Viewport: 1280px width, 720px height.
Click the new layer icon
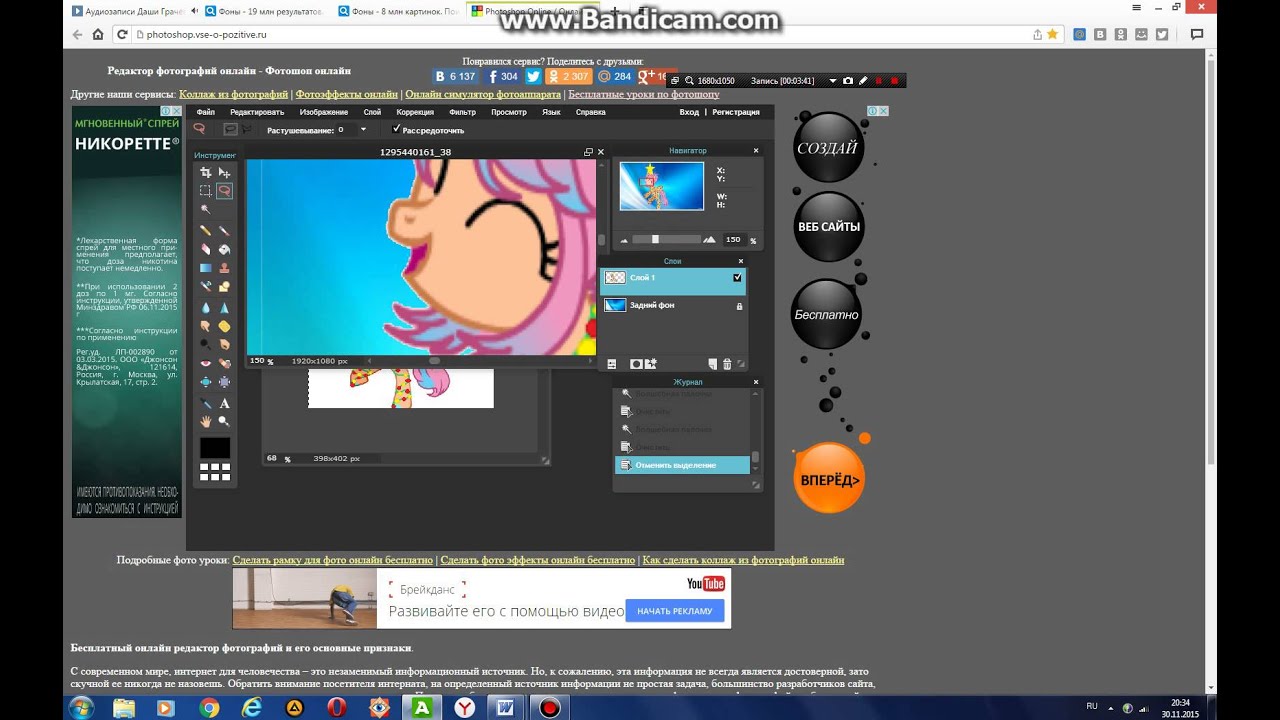coord(713,364)
